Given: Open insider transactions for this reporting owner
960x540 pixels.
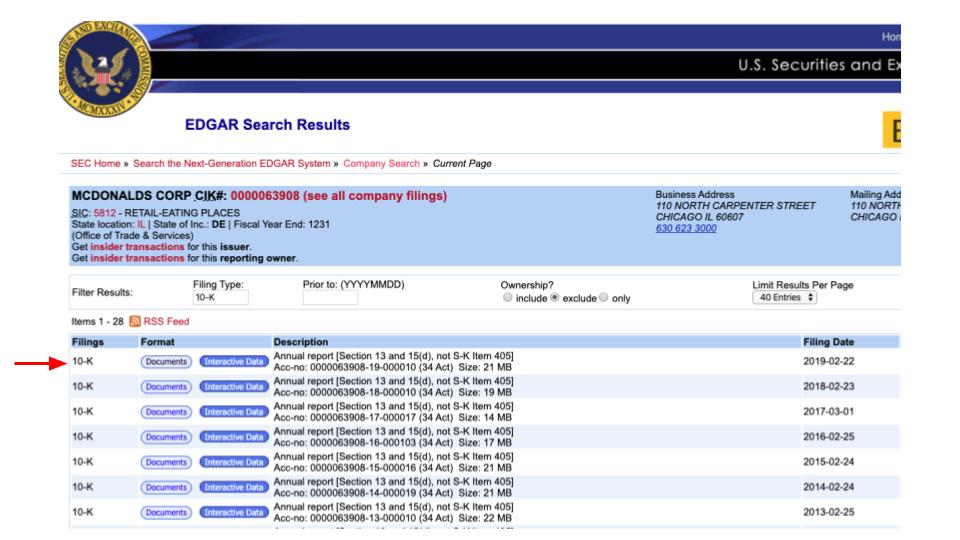Looking at the screenshot, I should pos(137,258).
